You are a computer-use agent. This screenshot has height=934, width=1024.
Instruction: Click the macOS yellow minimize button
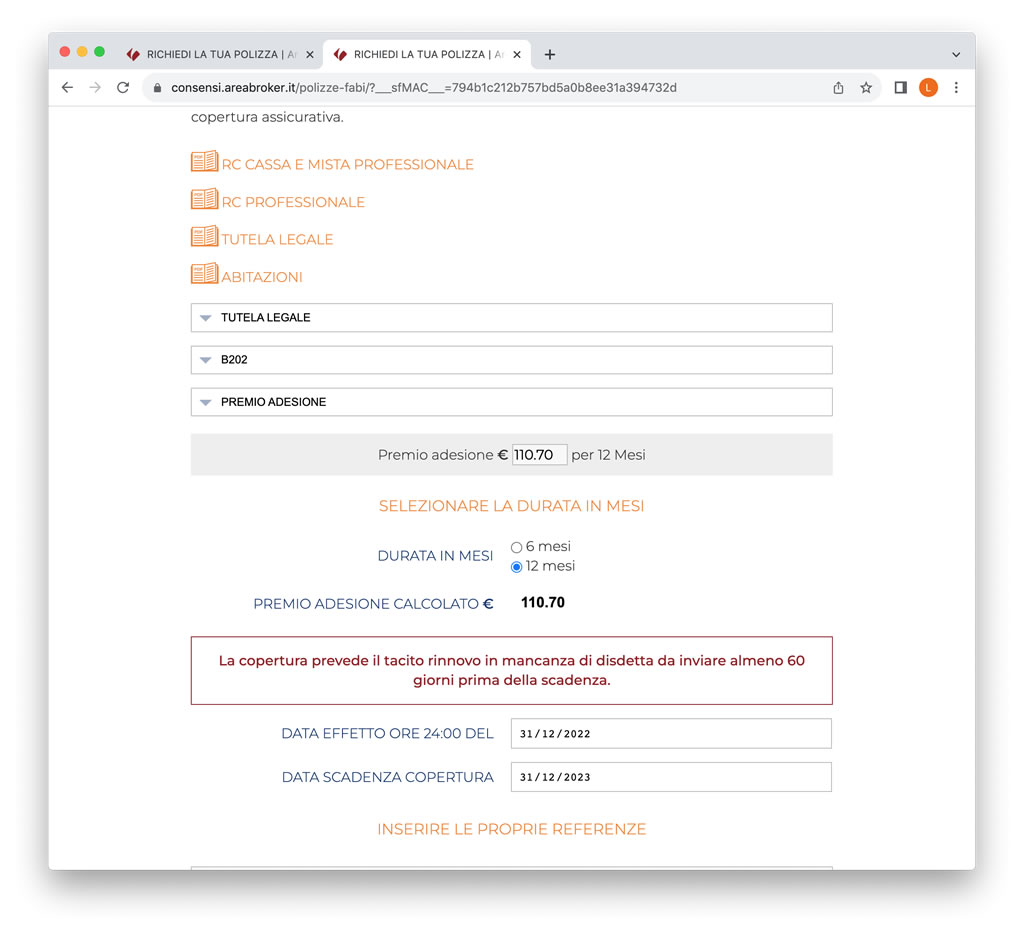[82, 52]
